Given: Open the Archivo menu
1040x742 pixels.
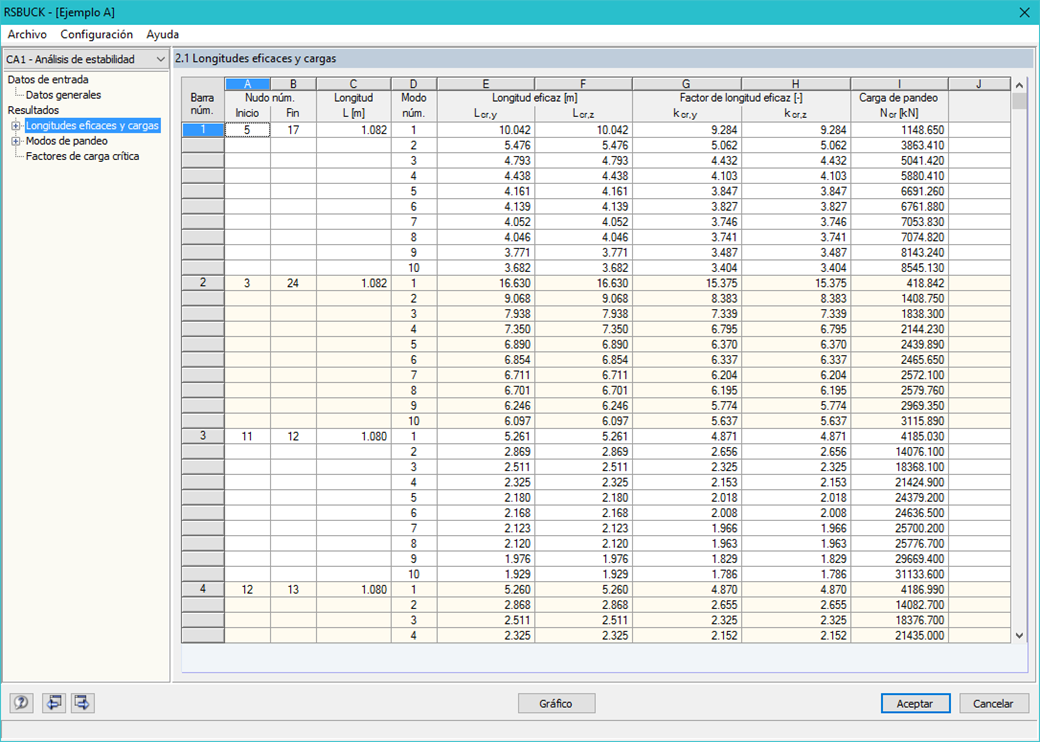Looking at the screenshot, I should 27,34.
